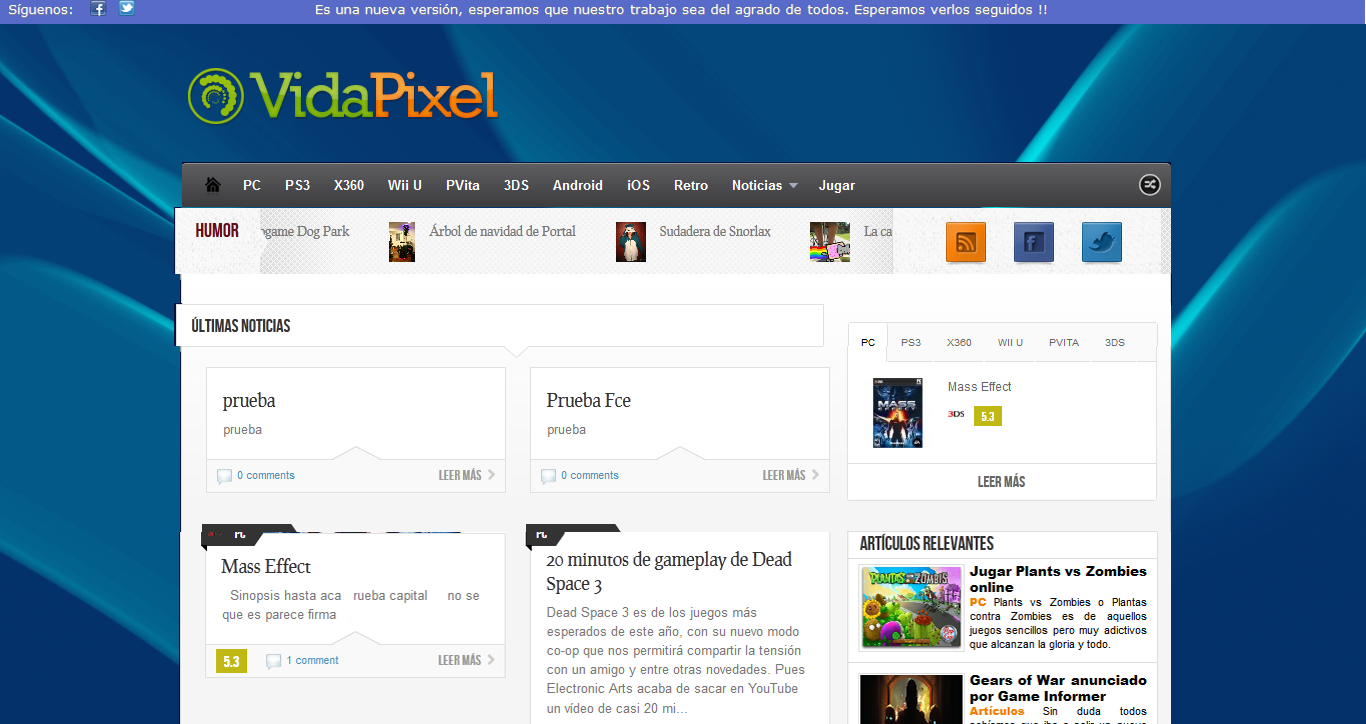The width and height of the screenshot is (1366, 724).
Task: Open Jugar Plants vs Zombies online article
Action: coord(1058,579)
